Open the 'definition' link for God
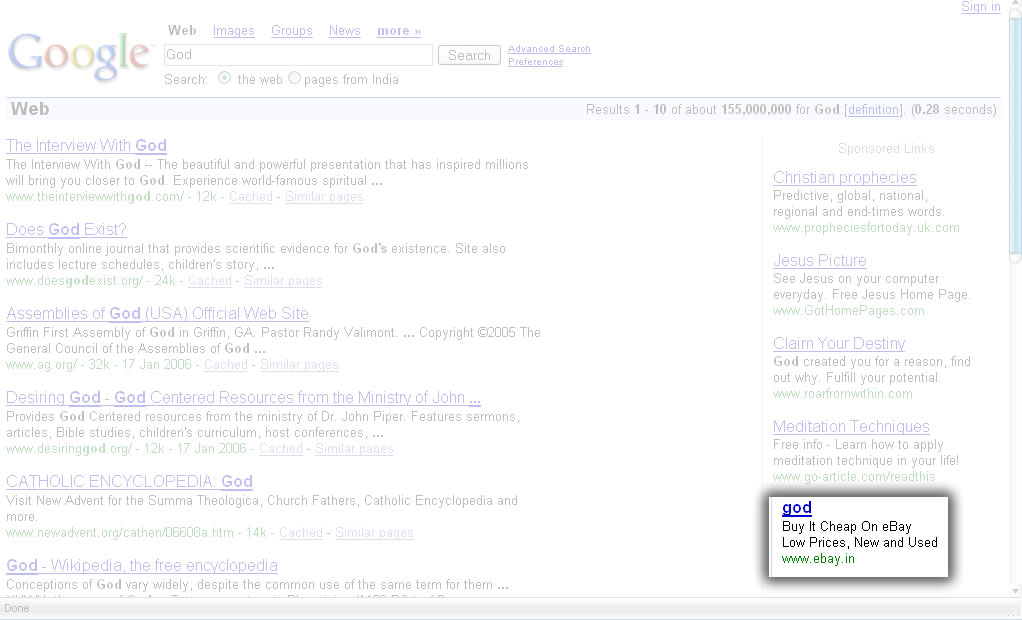 click(873, 110)
